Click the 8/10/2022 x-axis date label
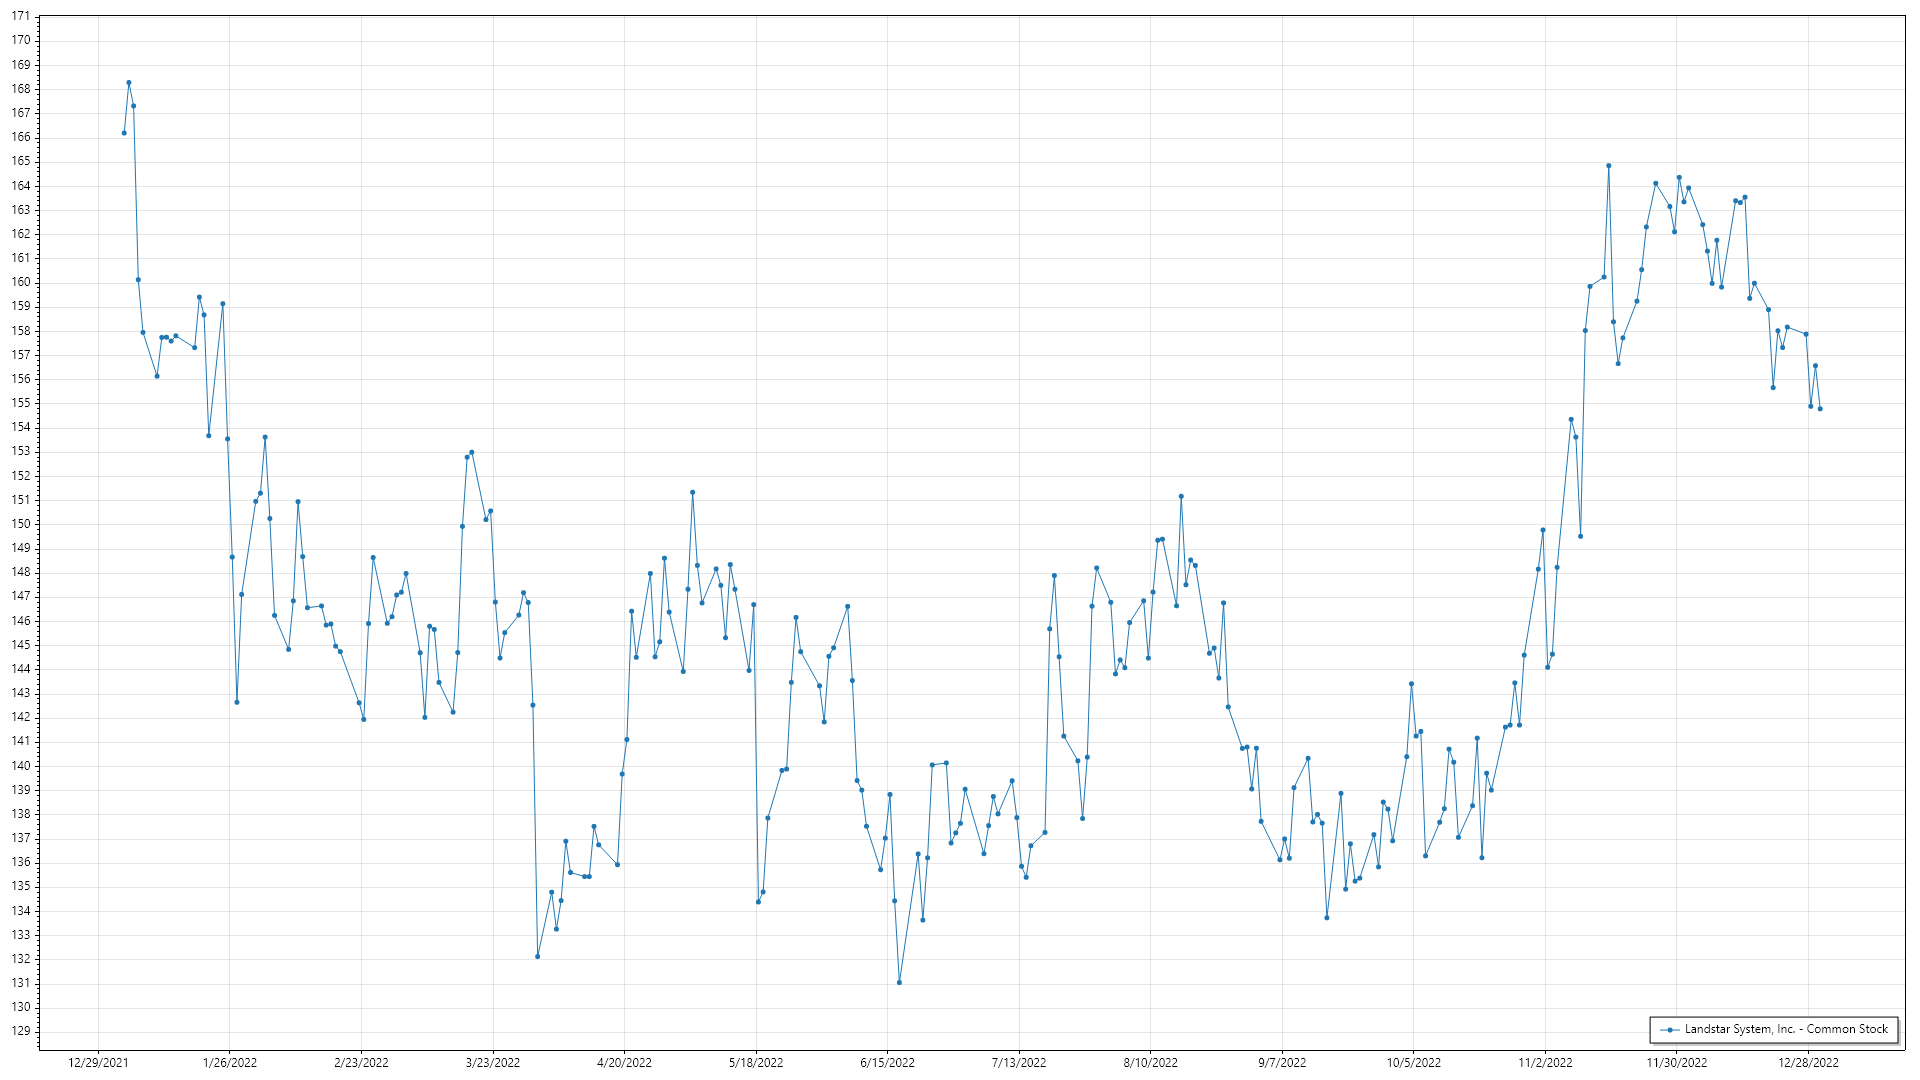 tap(1150, 1063)
